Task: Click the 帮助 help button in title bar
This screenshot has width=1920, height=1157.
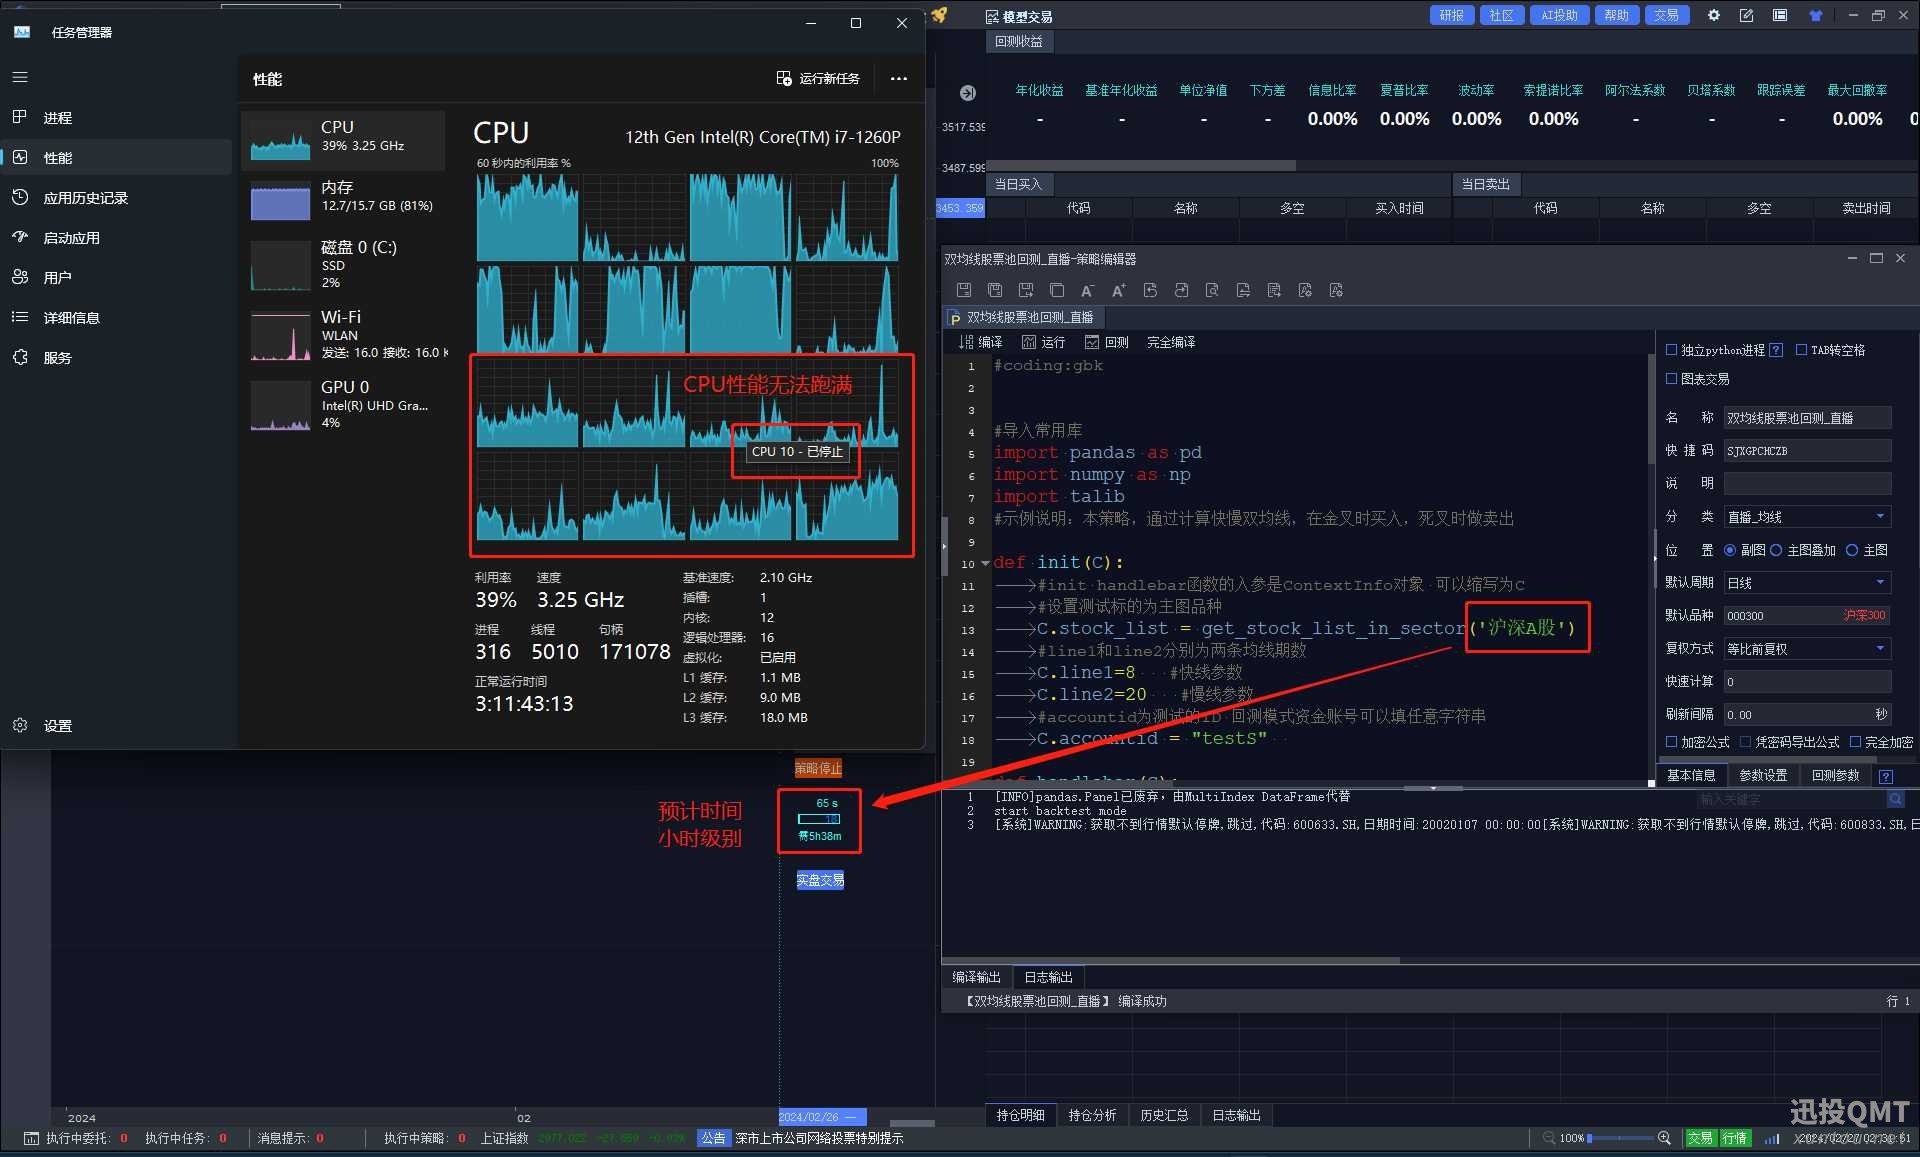Action: 1617,15
